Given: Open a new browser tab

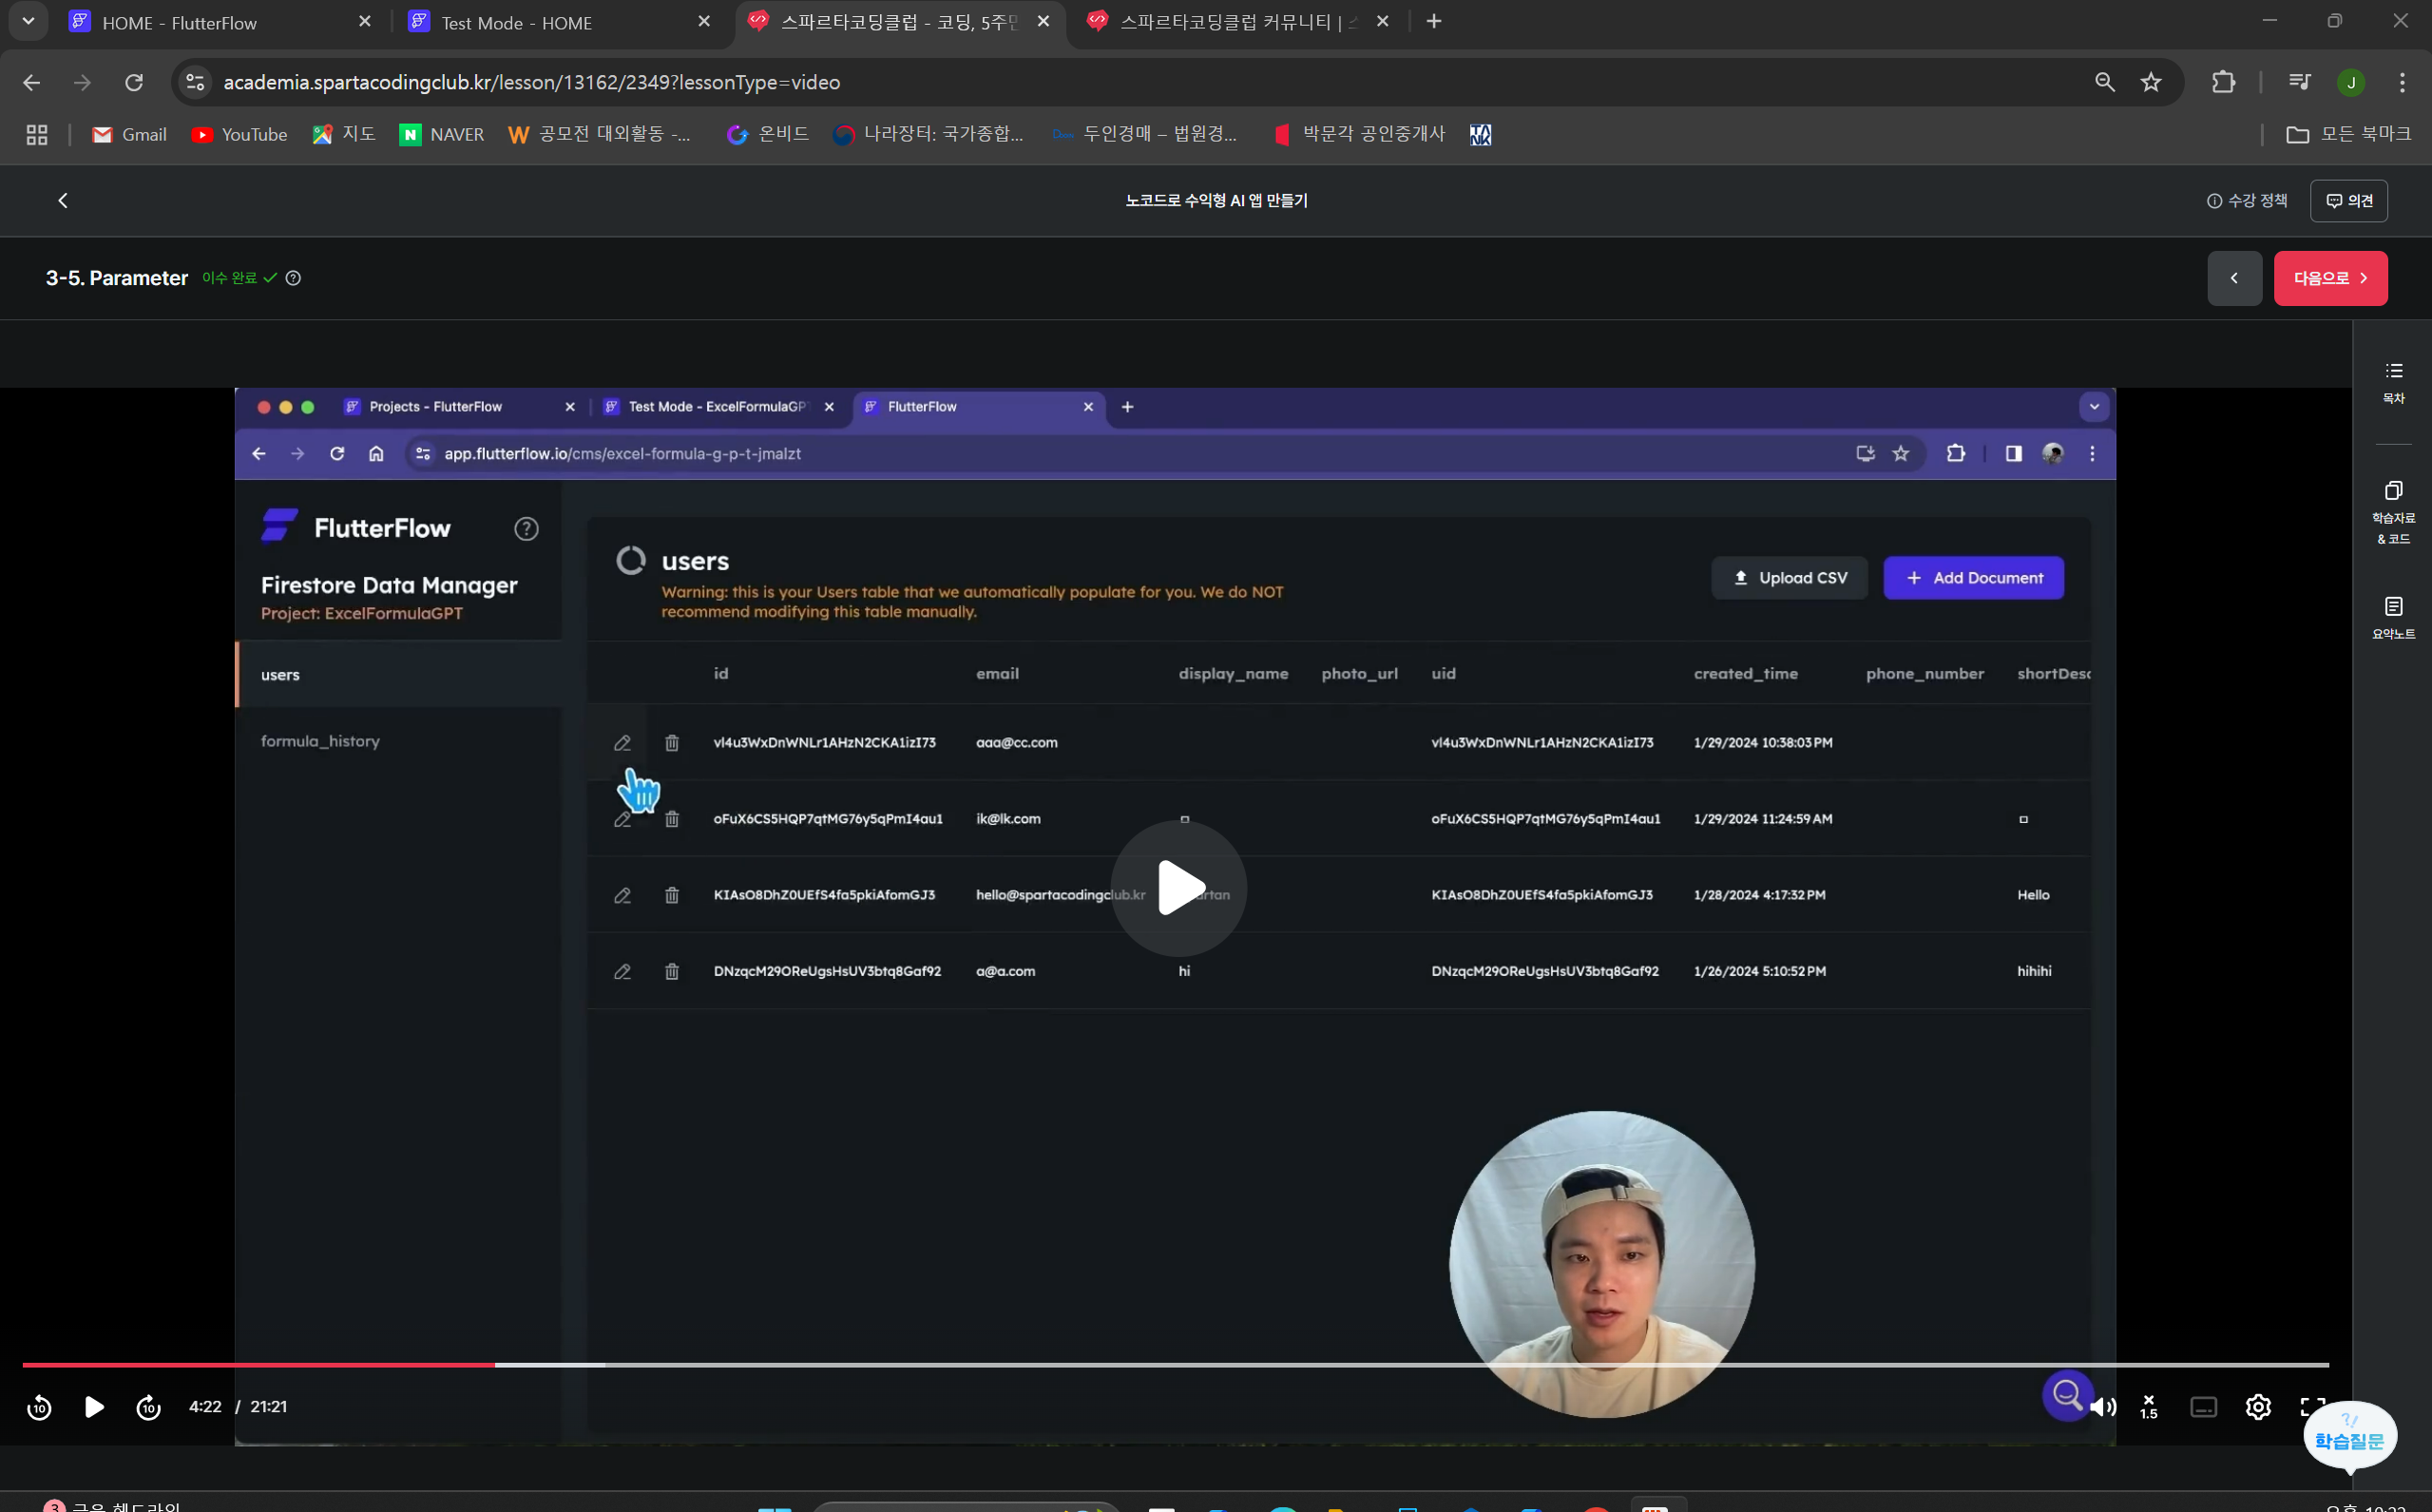Looking at the screenshot, I should coord(1434,21).
